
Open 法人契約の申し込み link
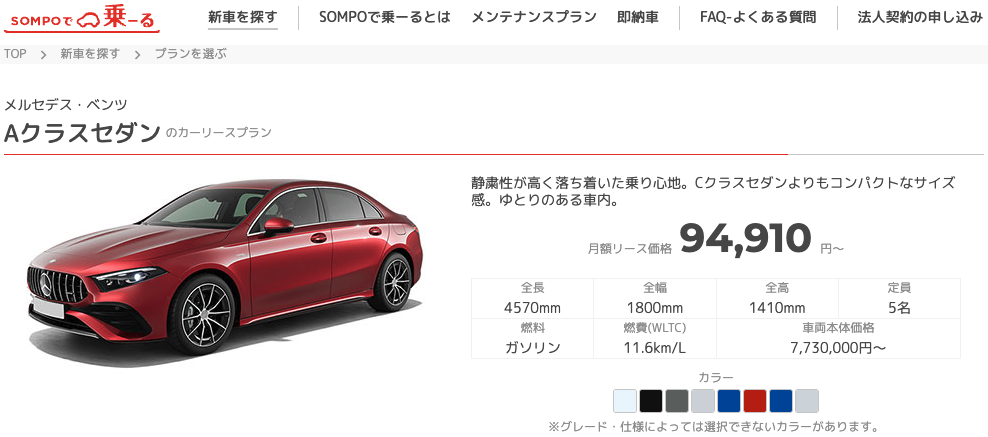[920, 17]
